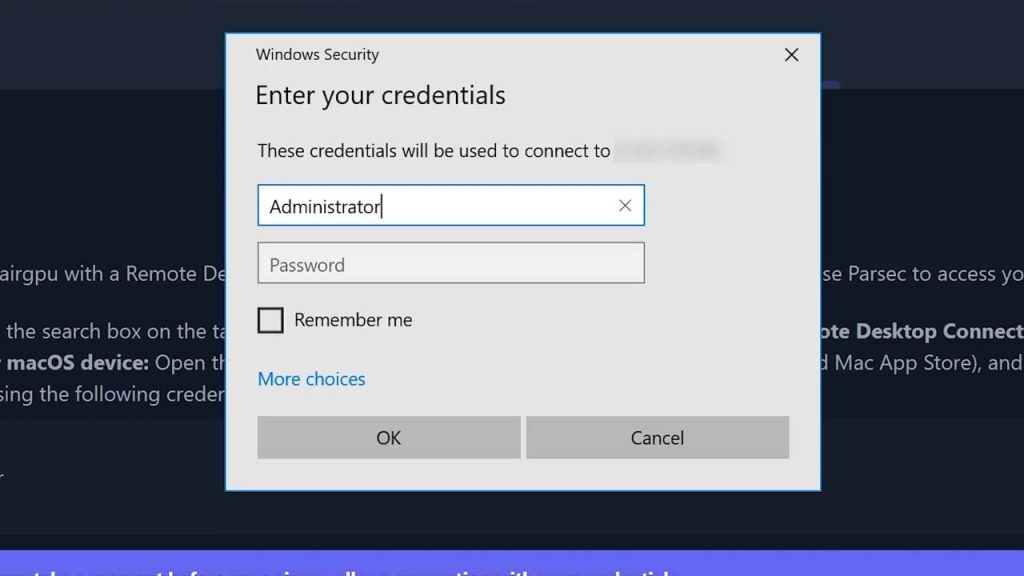Click the bold Remote Desktop Connect text
Image resolution: width=1024 pixels, height=576 pixels.
[x=922, y=331]
